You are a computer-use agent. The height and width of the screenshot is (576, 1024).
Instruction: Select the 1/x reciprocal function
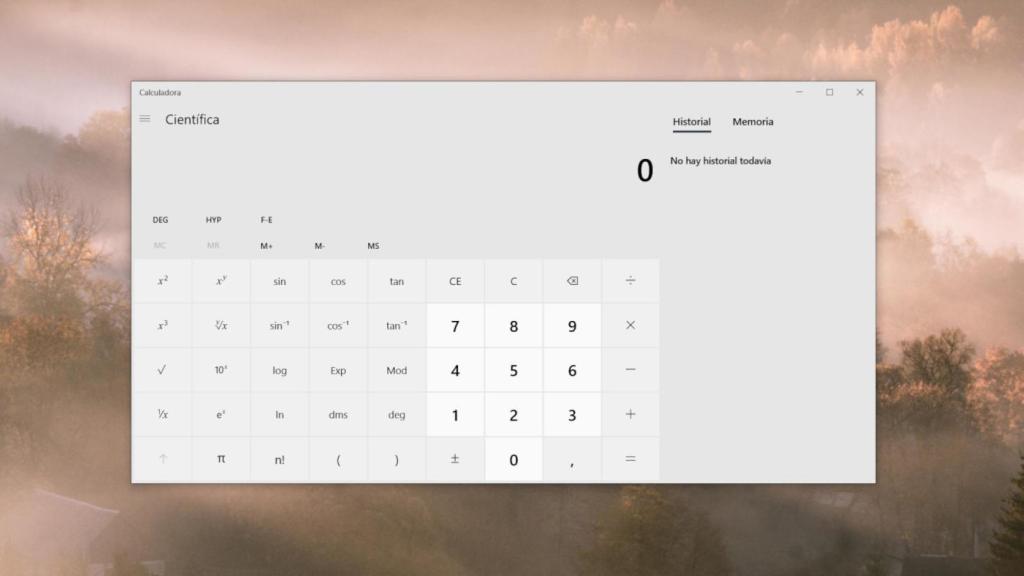(x=162, y=414)
